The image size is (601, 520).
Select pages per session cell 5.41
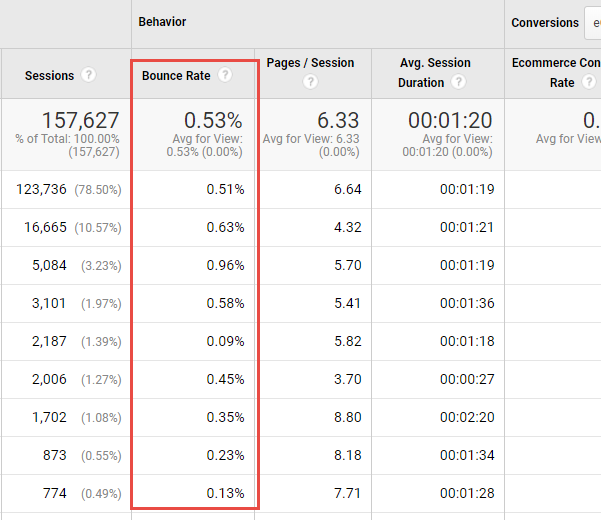click(347, 303)
